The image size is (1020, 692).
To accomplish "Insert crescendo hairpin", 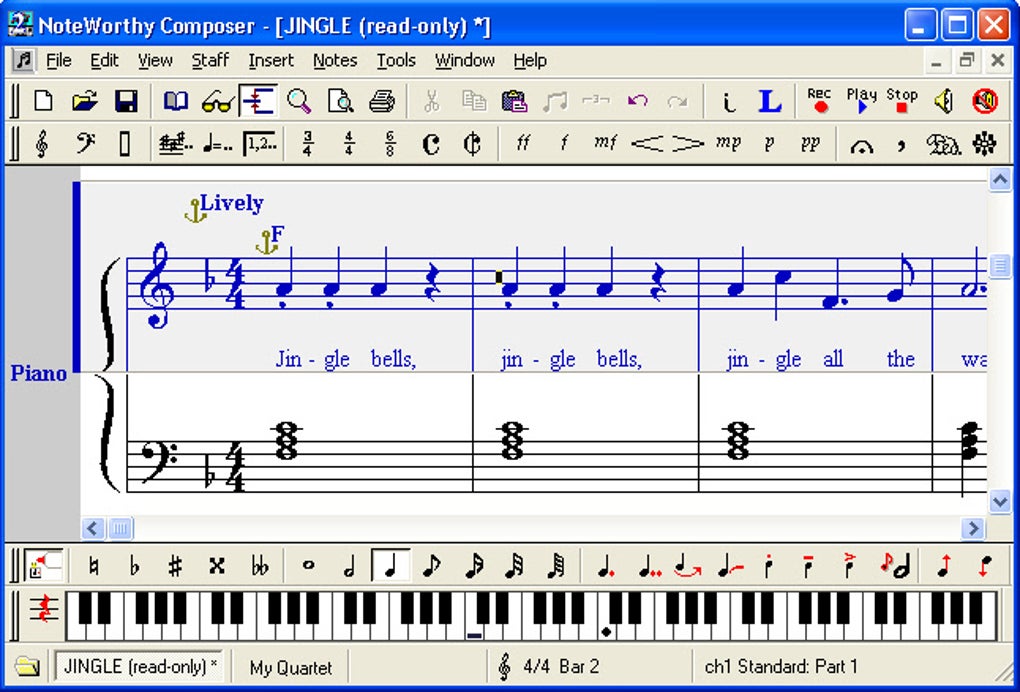I will (x=647, y=144).
